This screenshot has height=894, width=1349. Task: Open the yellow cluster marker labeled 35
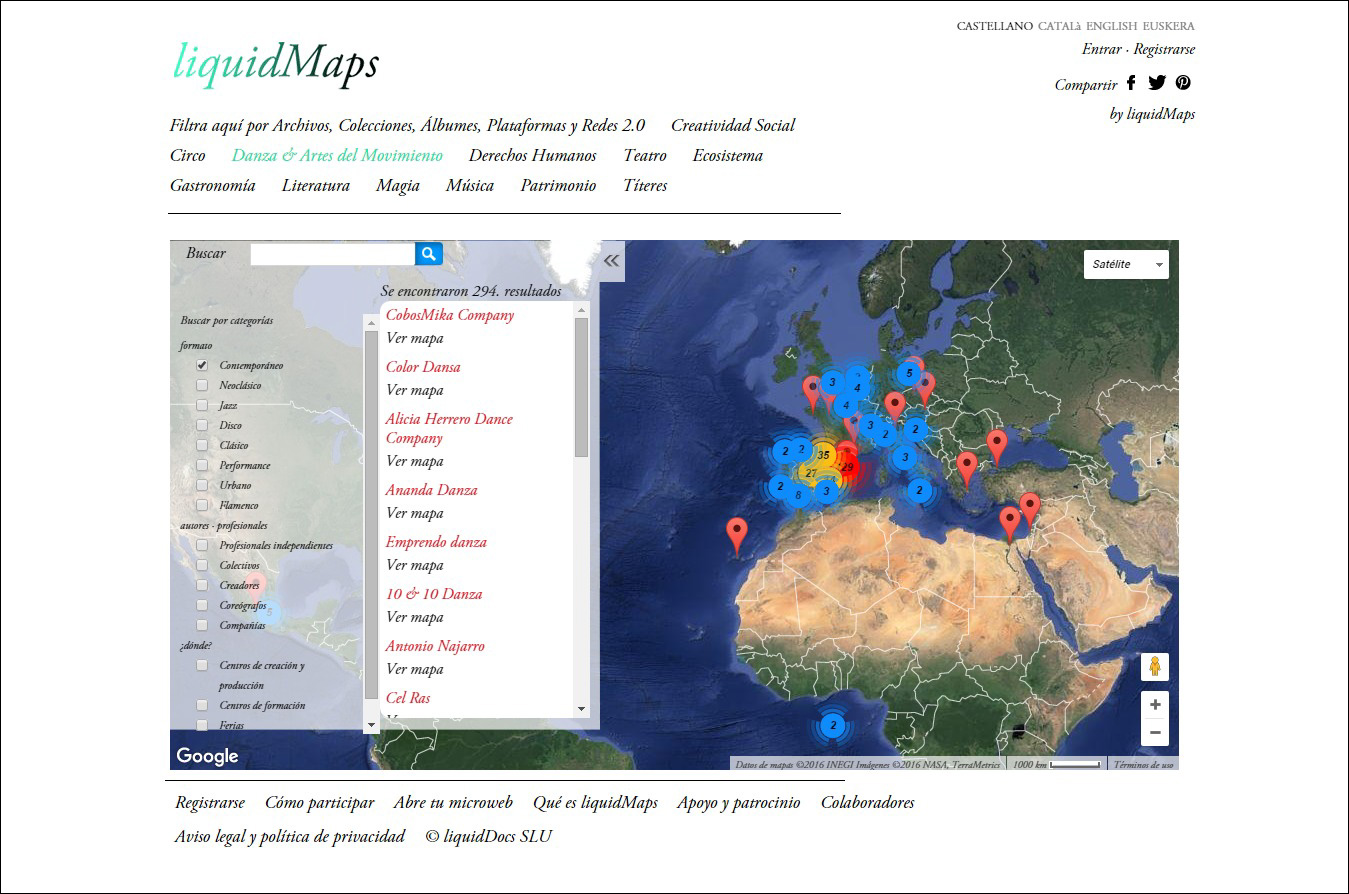click(x=824, y=455)
